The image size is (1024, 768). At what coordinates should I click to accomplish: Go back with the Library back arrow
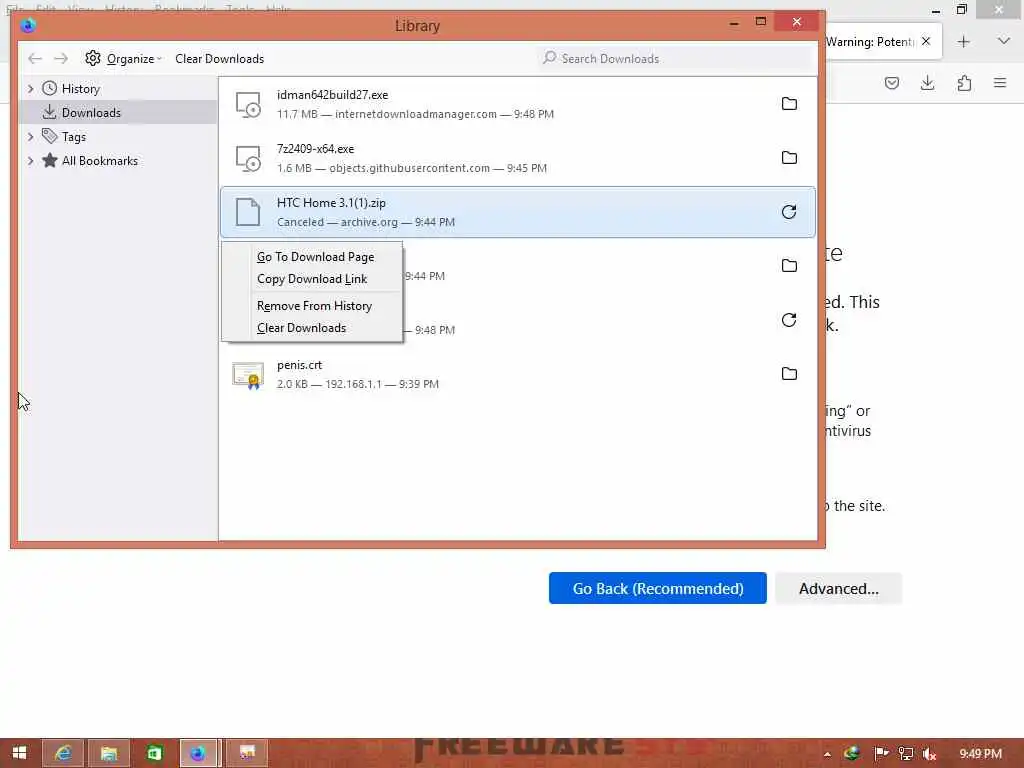point(35,59)
